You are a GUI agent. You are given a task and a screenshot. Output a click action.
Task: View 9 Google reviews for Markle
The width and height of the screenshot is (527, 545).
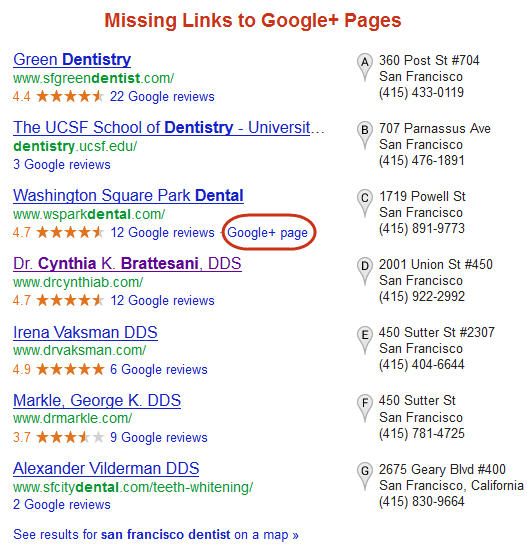tap(159, 438)
